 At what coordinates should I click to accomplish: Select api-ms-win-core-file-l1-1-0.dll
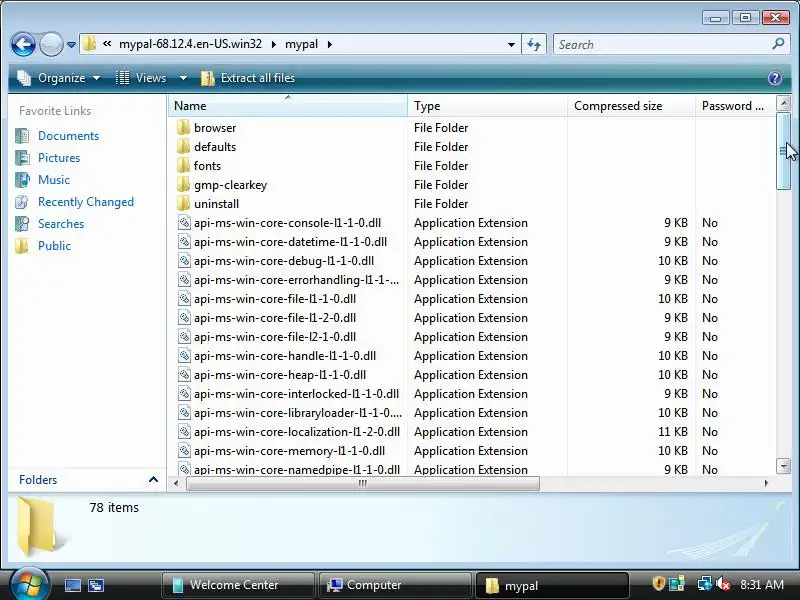(x=275, y=299)
